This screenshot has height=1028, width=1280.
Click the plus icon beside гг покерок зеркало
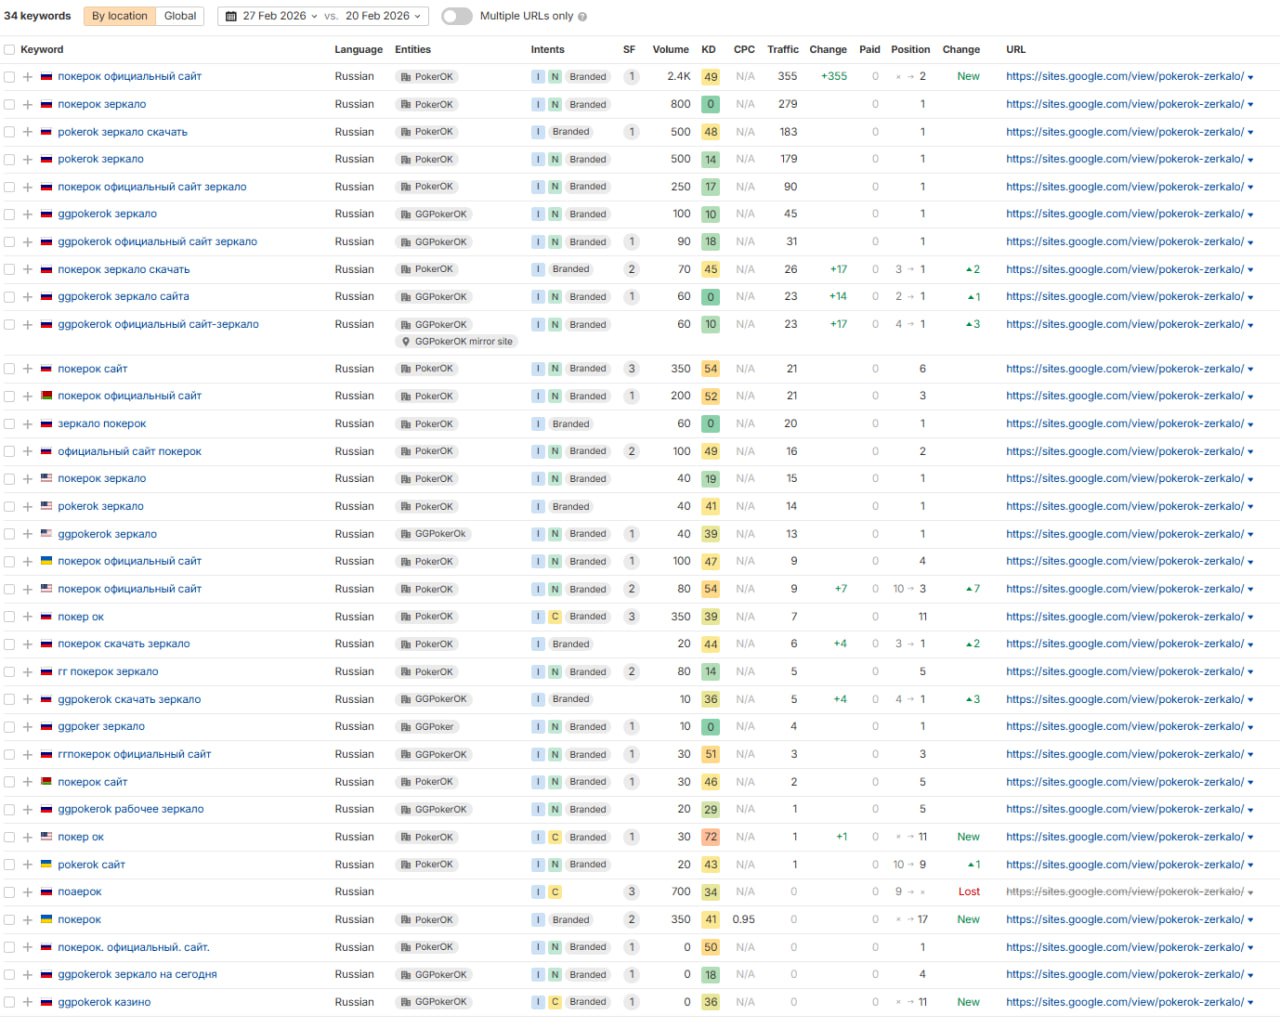coord(28,672)
